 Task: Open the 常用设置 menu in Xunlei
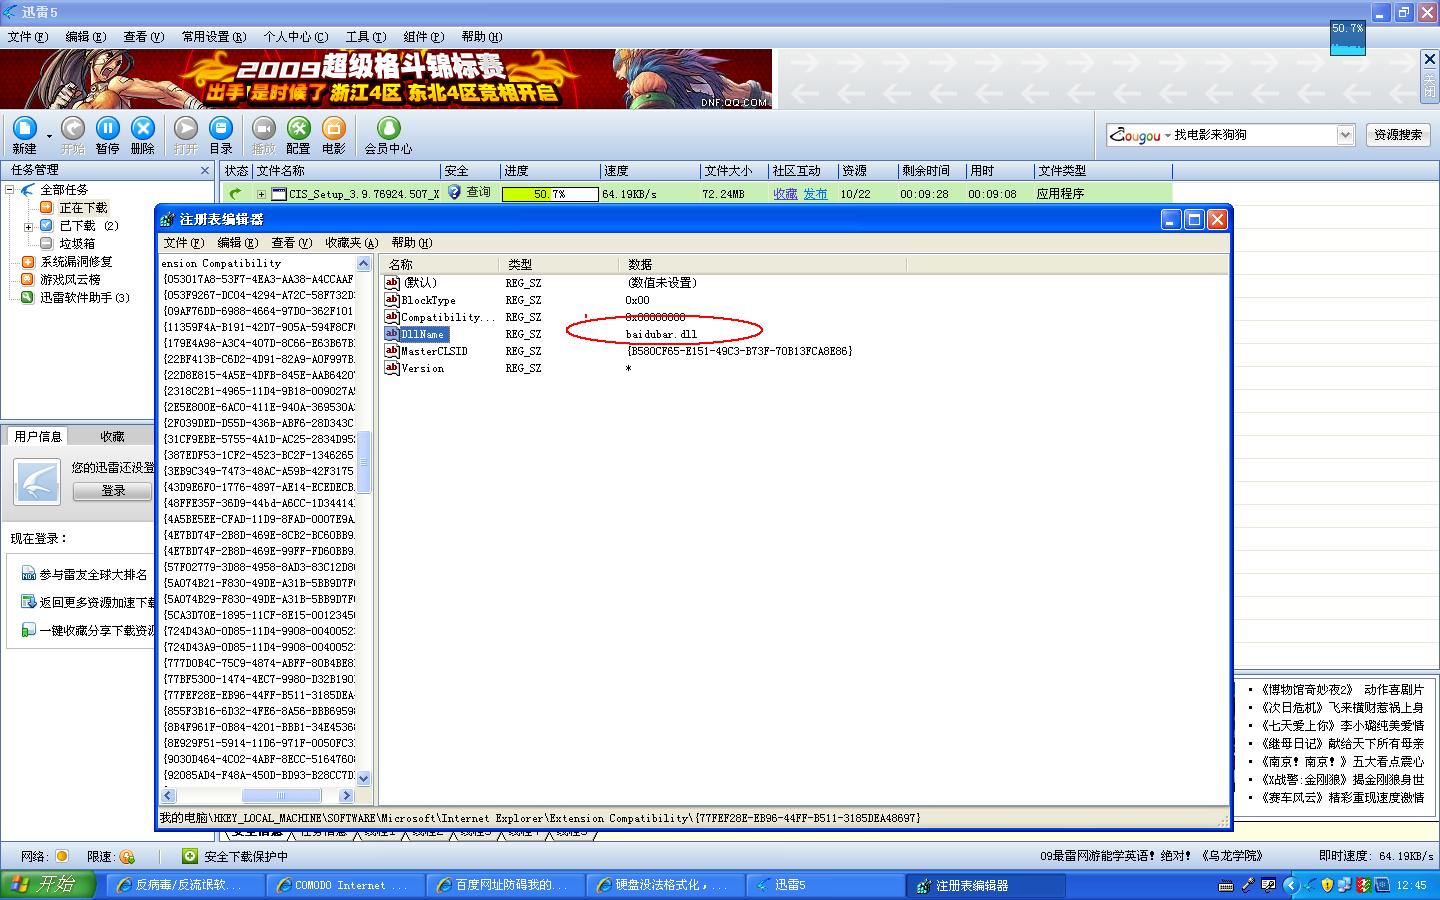[x=213, y=37]
